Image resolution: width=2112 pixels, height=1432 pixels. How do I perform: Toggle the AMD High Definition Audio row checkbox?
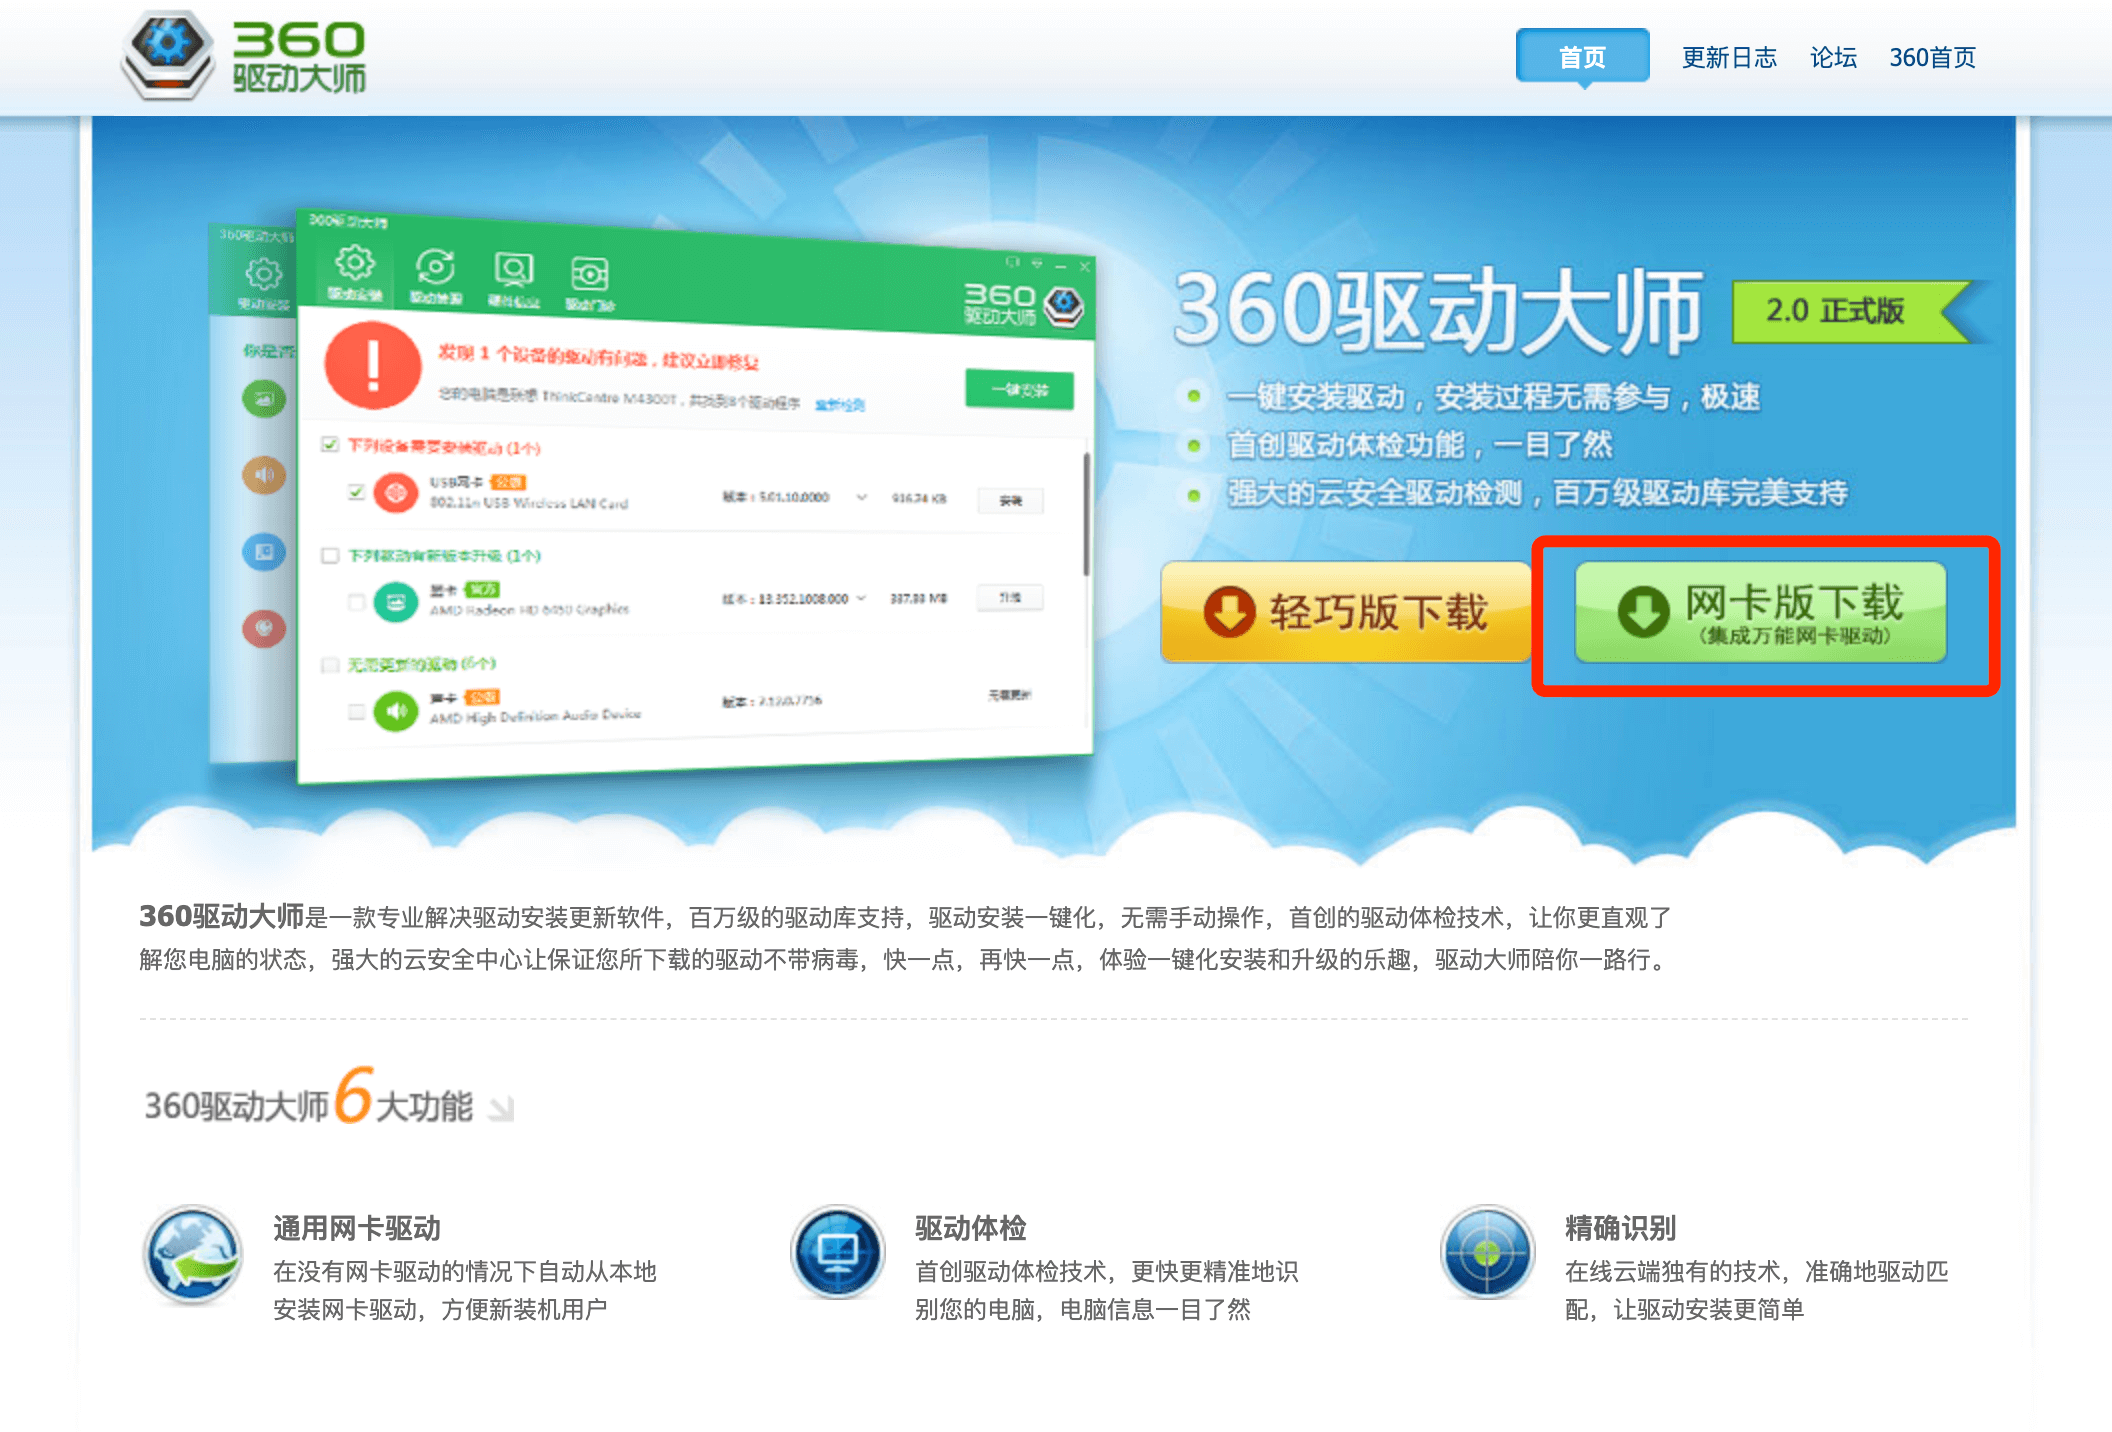pyautogui.click(x=356, y=711)
